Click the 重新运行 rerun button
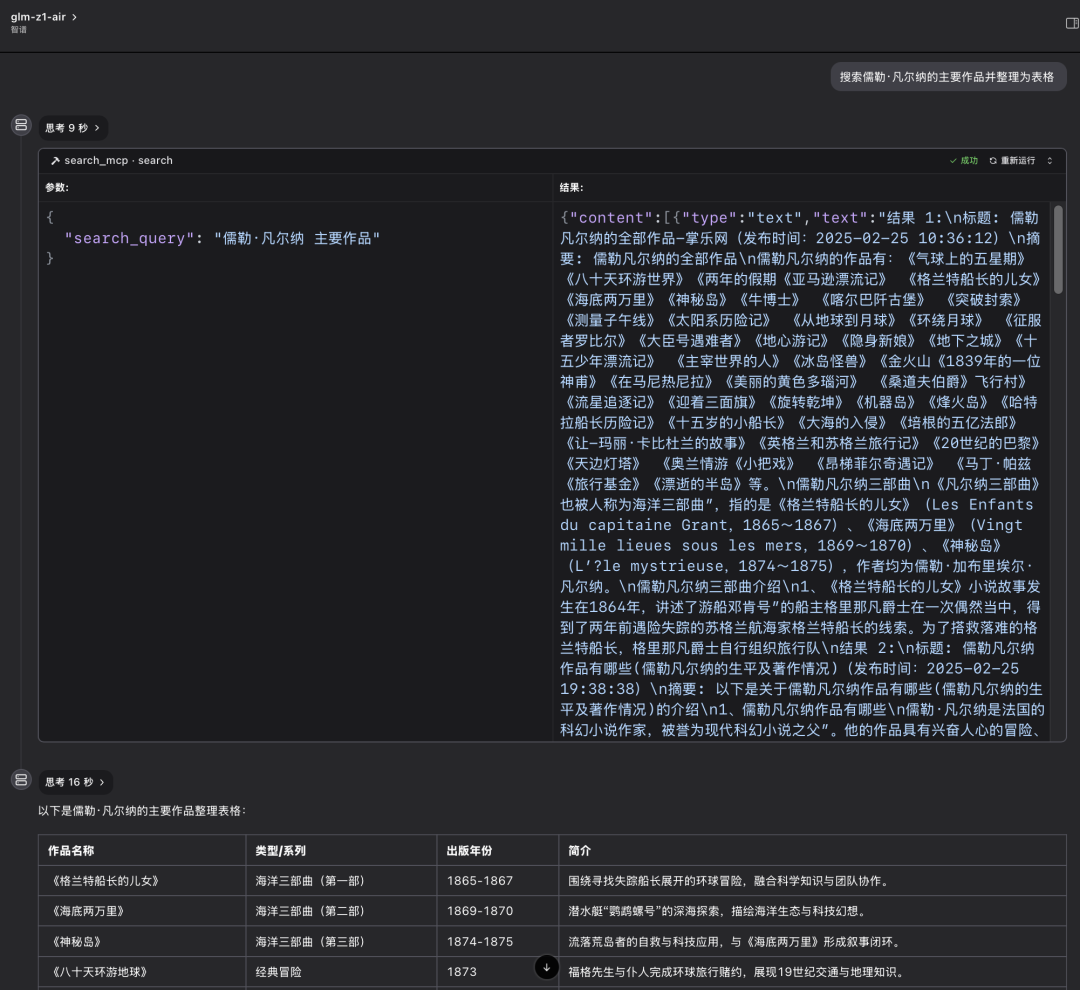The image size is (1080, 990). [x=1012, y=161]
